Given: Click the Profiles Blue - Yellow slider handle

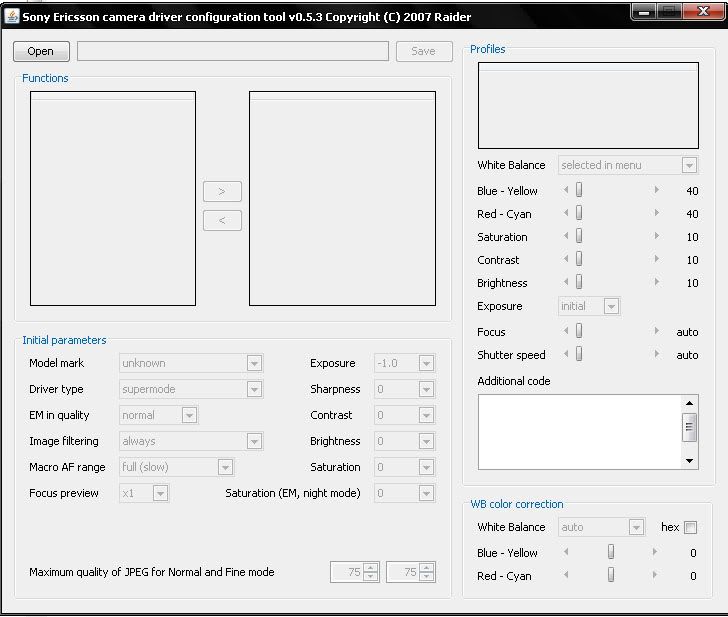Looking at the screenshot, I should (579, 189).
